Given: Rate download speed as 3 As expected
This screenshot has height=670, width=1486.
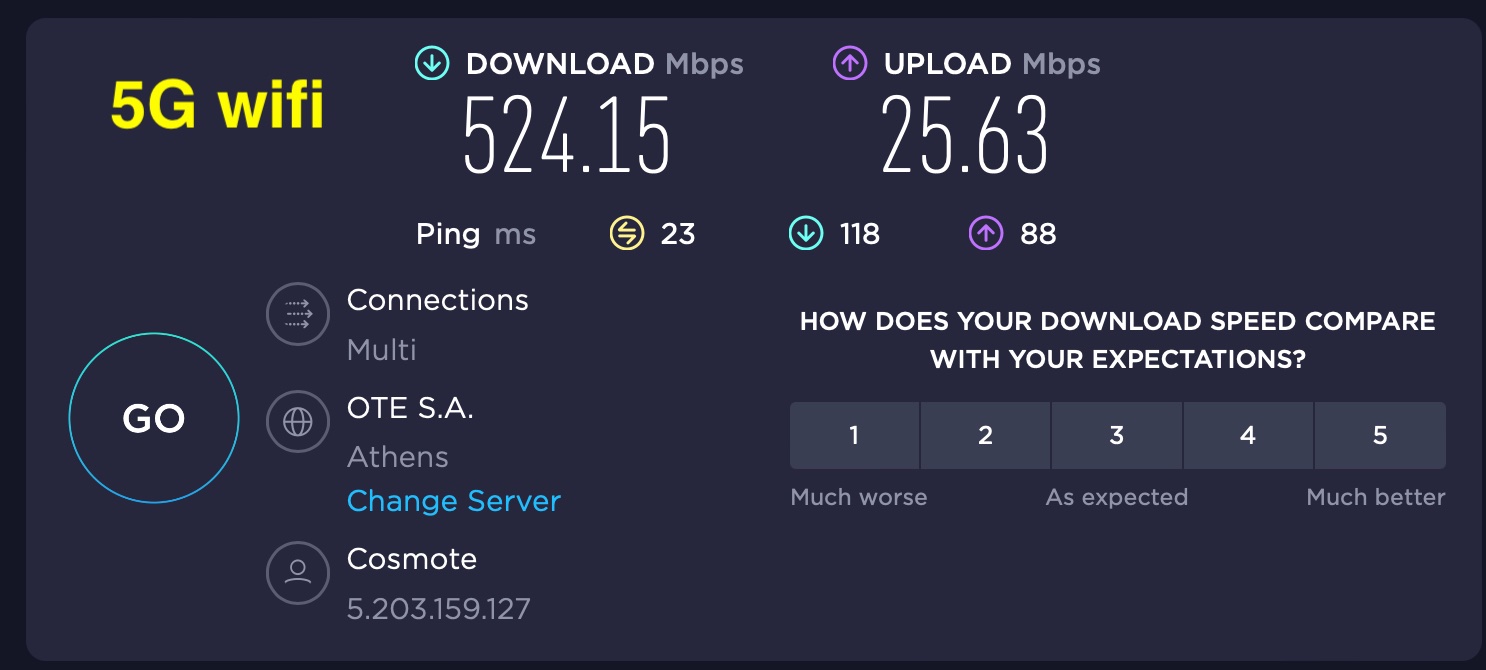Looking at the screenshot, I should (1117, 435).
